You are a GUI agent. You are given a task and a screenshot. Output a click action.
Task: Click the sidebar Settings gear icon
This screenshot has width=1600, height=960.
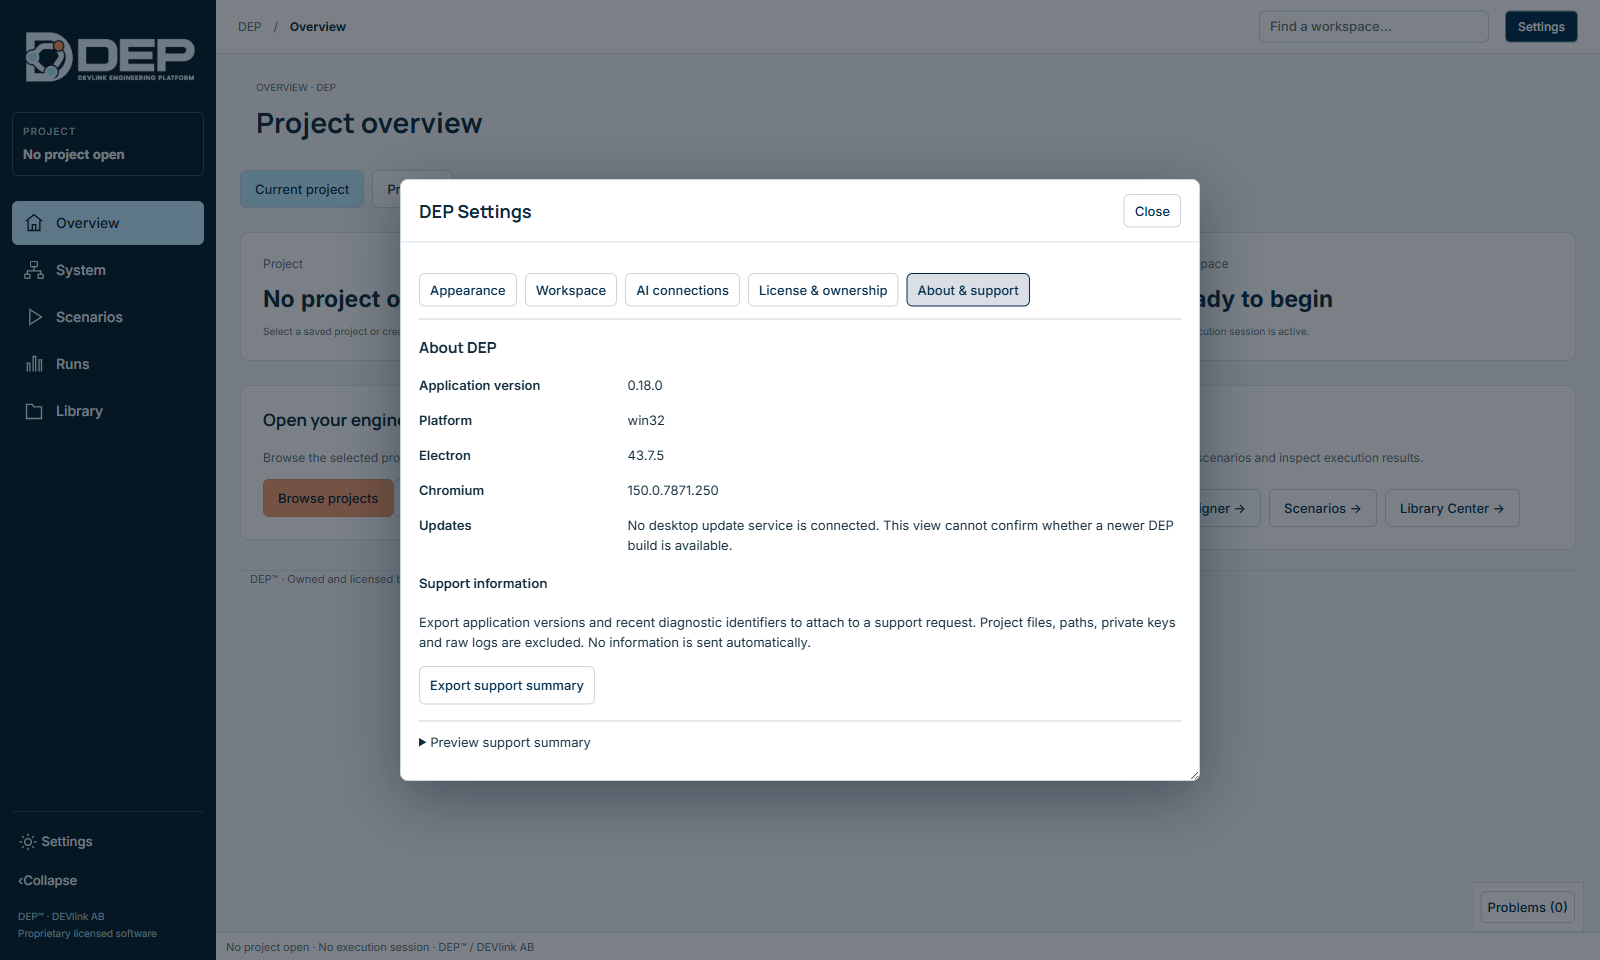click(28, 842)
